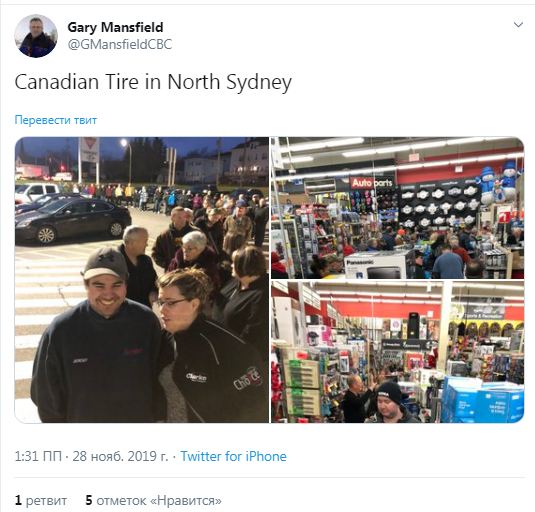This screenshot has height=512, width=535.
Task: Click the Canadian Tire sign in queue photo
Action: point(89,150)
